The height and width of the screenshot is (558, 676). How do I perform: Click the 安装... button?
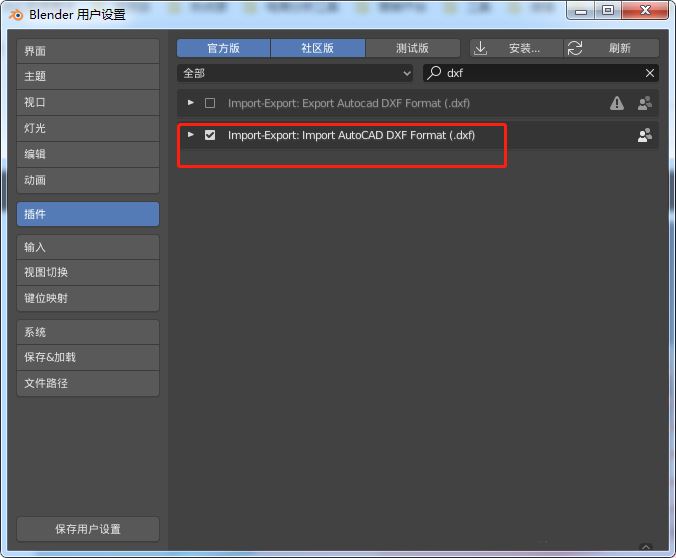[516, 48]
